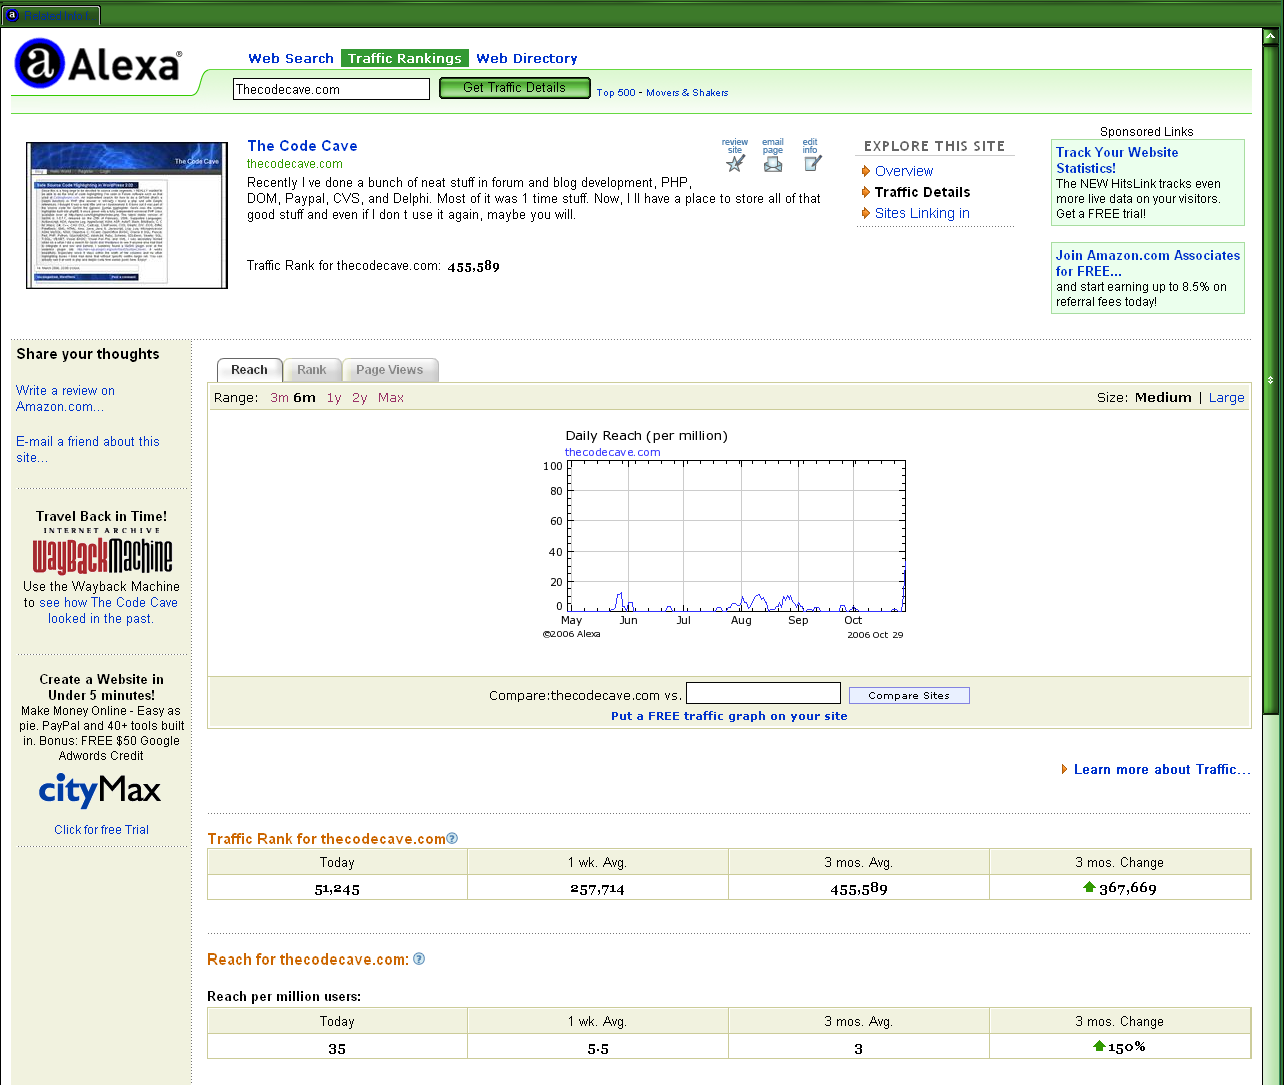Set graph range to 2y
Viewport: 1284px width, 1085px height.
[360, 398]
